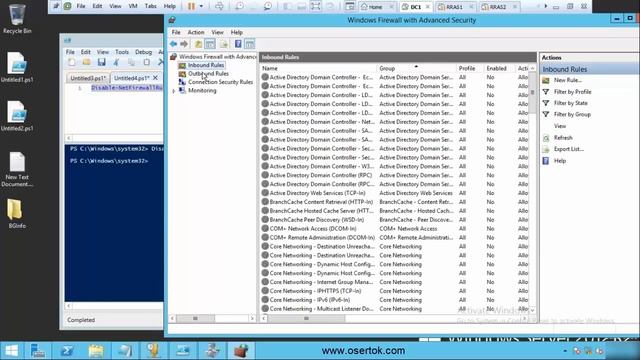Select Connection Security Rules in the tree
The width and height of the screenshot is (640, 360).
(220, 82)
